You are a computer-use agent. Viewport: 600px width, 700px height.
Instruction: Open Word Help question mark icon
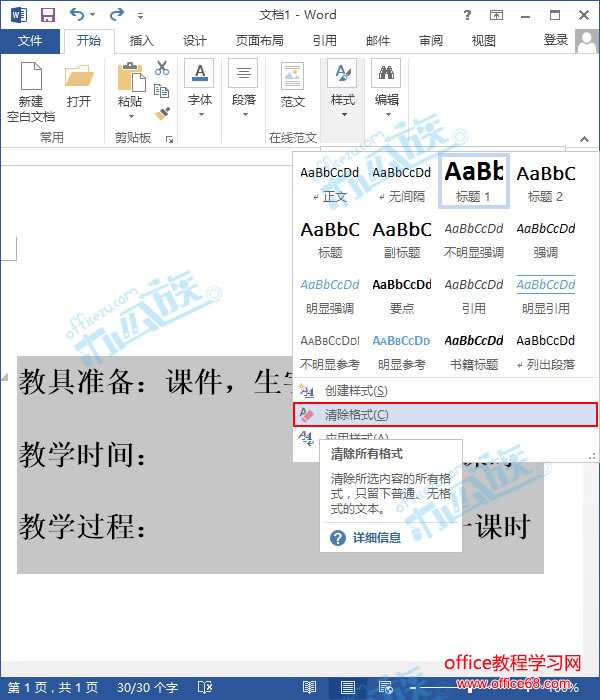click(467, 15)
